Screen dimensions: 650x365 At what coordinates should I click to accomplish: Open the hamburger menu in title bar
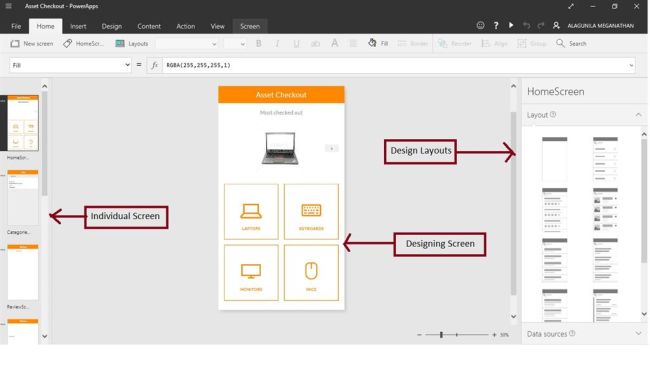(8, 6)
